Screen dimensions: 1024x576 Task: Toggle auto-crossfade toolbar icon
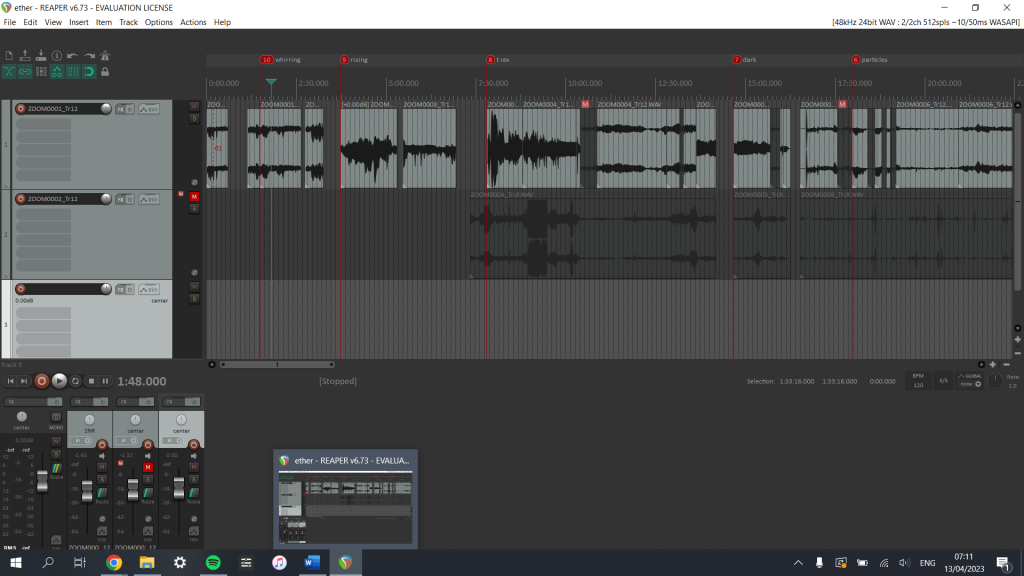(x=9, y=72)
